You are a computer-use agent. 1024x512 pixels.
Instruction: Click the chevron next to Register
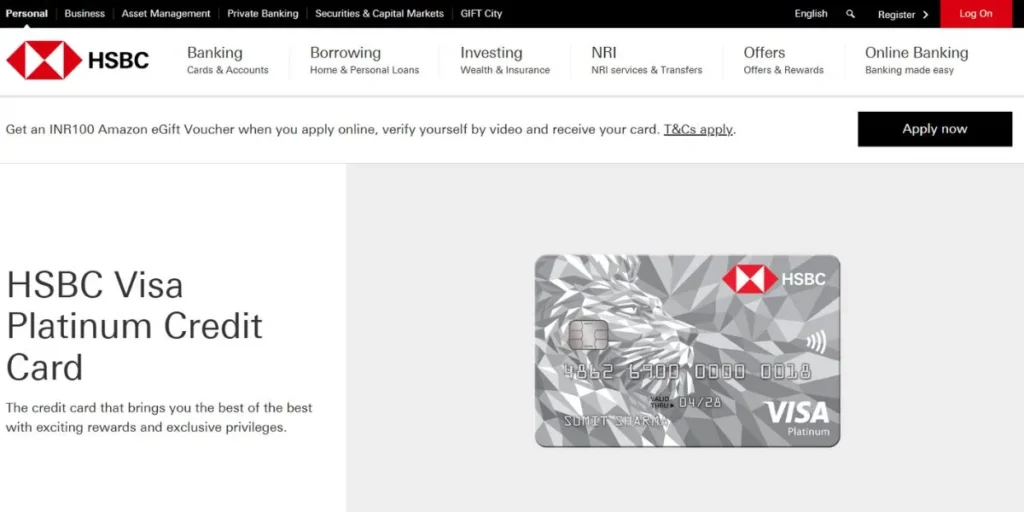click(x=925, y=14)
